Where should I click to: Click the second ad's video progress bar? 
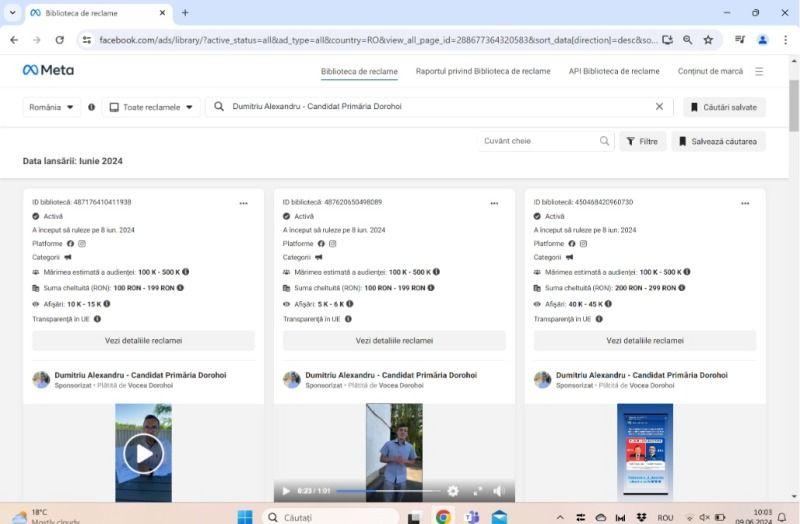coord(390,491)
